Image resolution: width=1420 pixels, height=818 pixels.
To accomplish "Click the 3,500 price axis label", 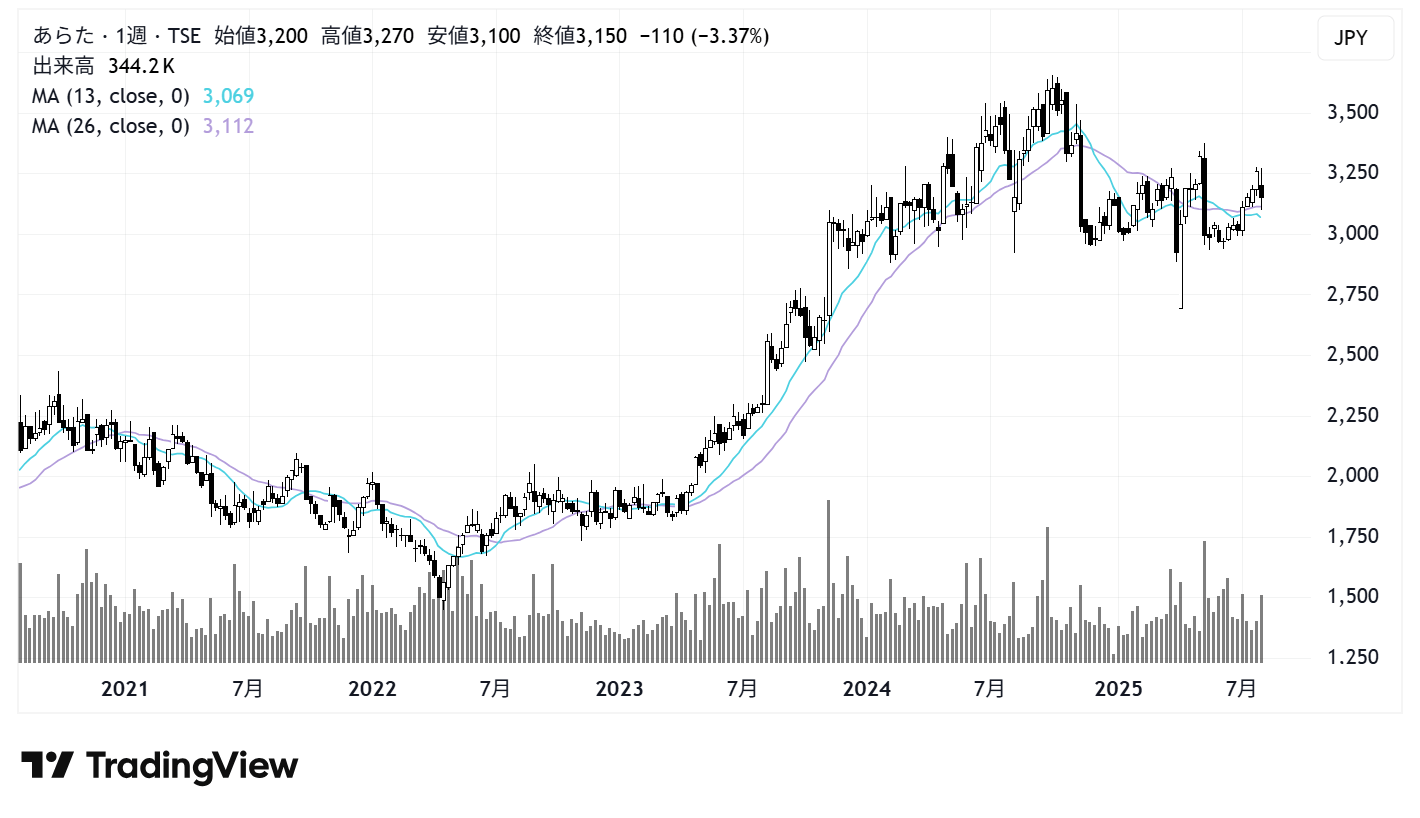I will pyautogui.click(x=1352, y=112).
